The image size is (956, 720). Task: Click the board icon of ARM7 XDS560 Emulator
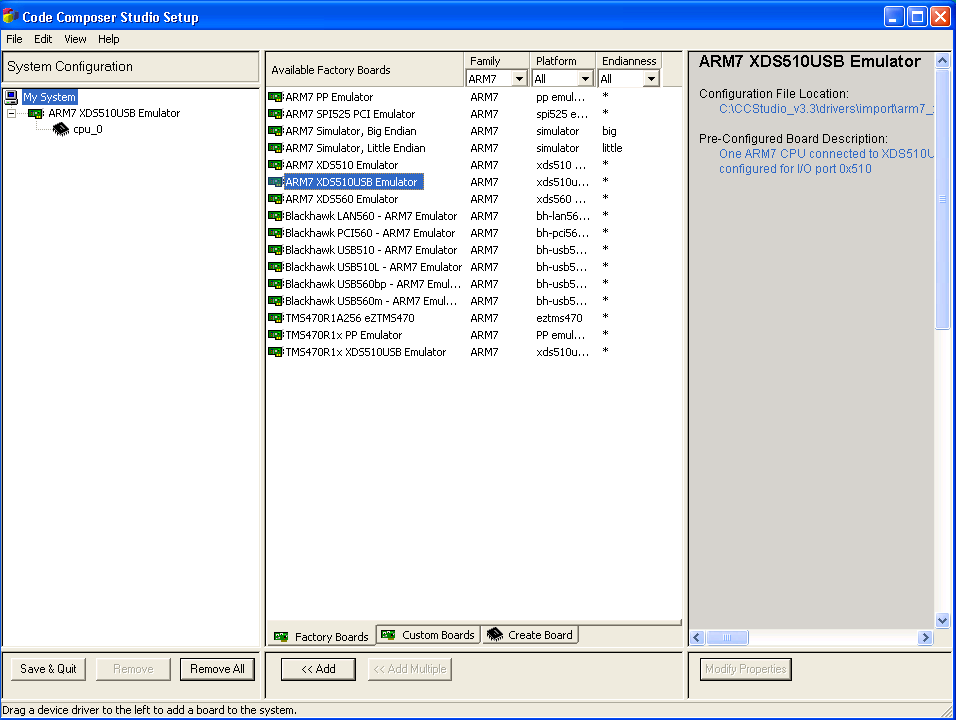tap(276, 199)
